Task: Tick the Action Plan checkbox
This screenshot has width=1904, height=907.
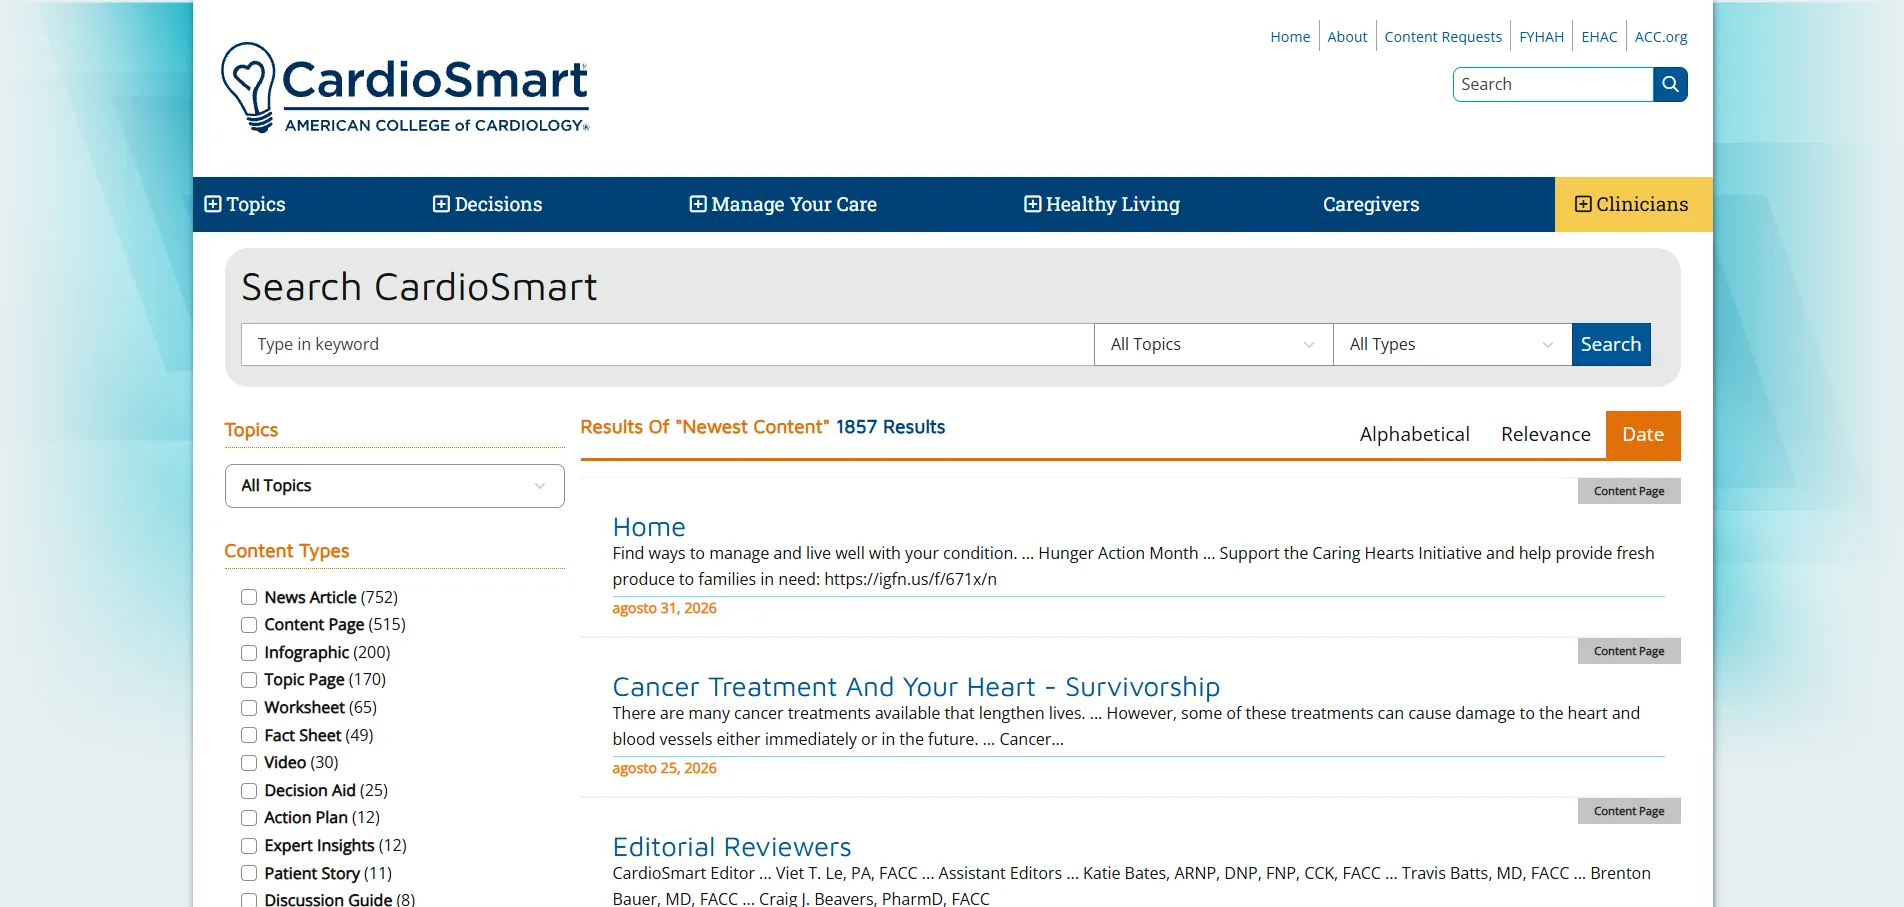Action: [249, 818]
